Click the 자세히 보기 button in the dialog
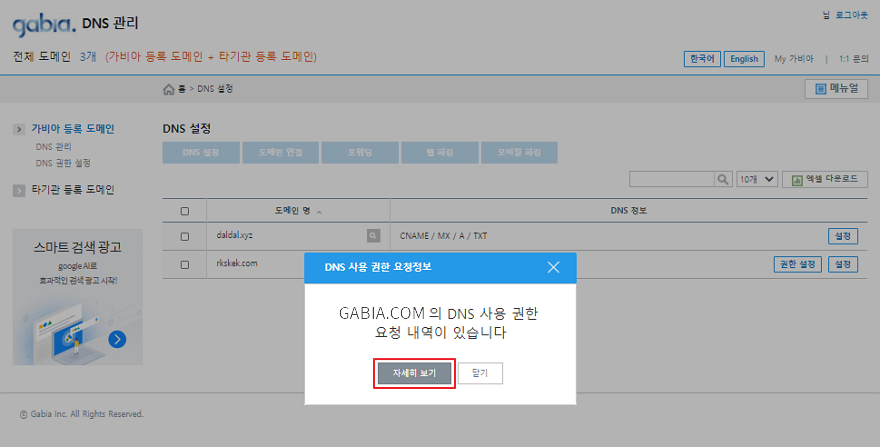The image size is (880, 447). coord(414,372)
